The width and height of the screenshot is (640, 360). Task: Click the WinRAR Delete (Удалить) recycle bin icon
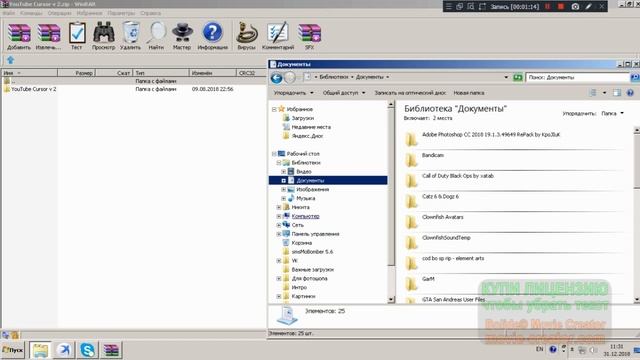coord(131,36)
